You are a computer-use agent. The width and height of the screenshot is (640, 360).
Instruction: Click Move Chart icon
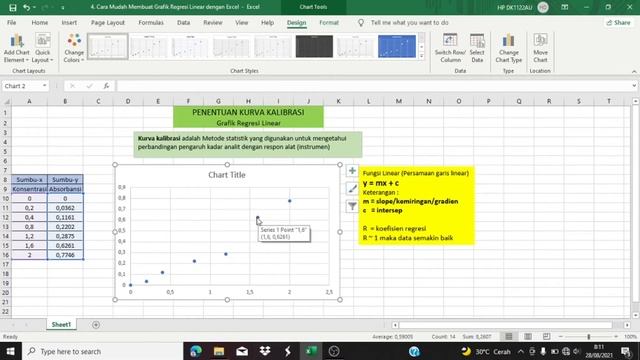point(540,49)
